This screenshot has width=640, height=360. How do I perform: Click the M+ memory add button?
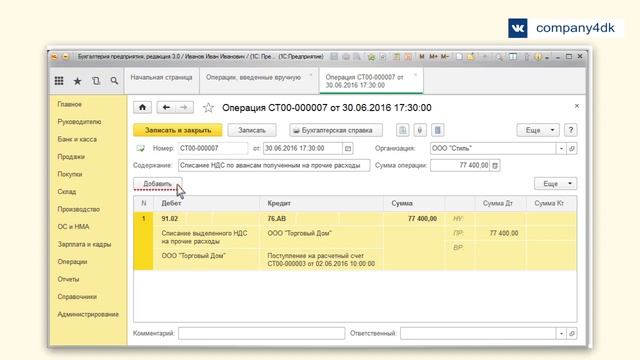click(x=433, y=57)
